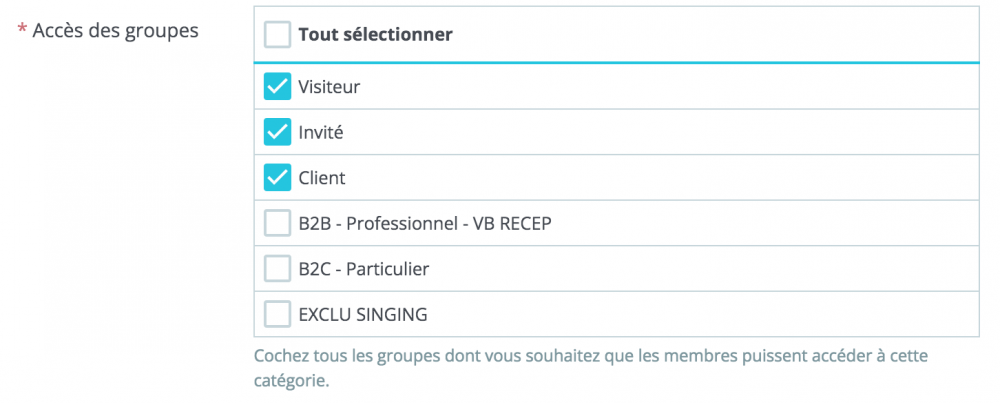Click the Invité label text
The image size is (1000, 403).
321,132
